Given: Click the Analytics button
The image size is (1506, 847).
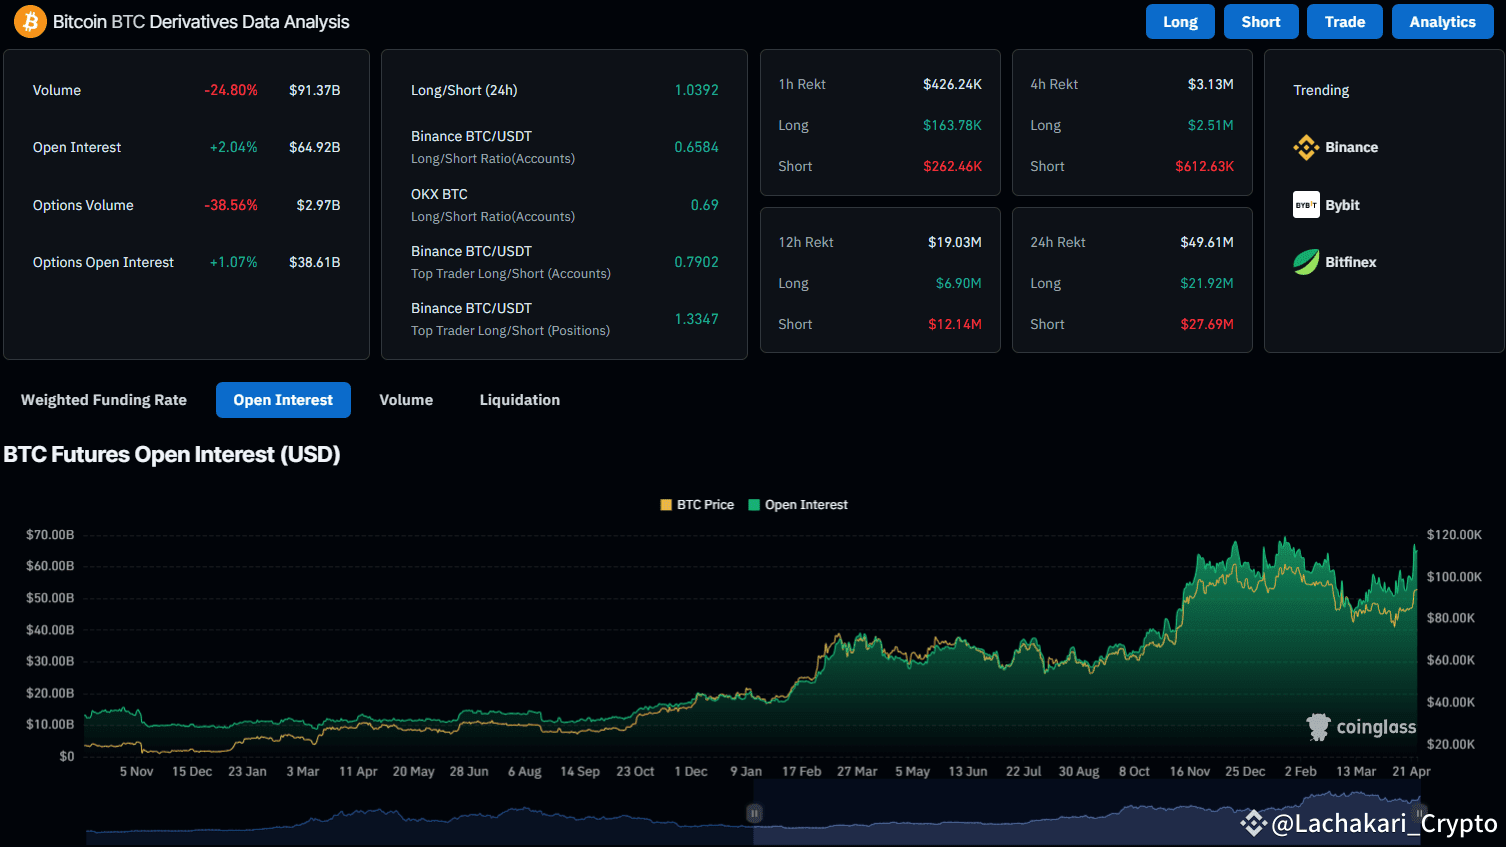Looking at the screenshot, I should click(x=1443, y=22).
